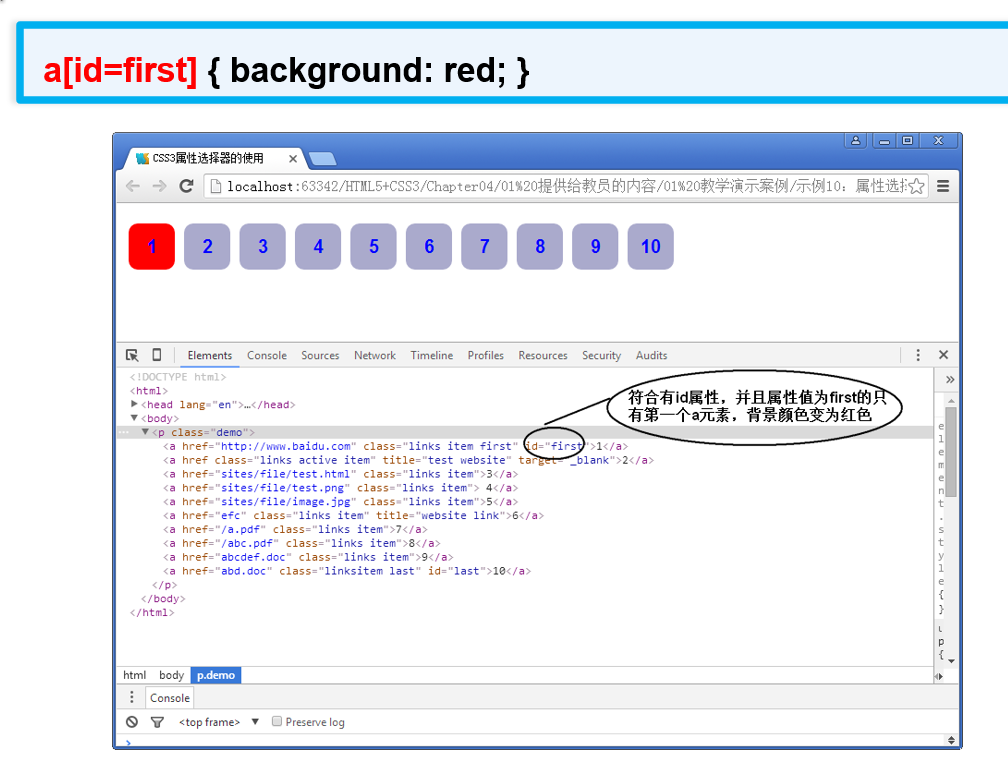Viewport: 1008px width, 775px height.
Task: Open Chrome hamburger menu
Action: pos(943,186)
